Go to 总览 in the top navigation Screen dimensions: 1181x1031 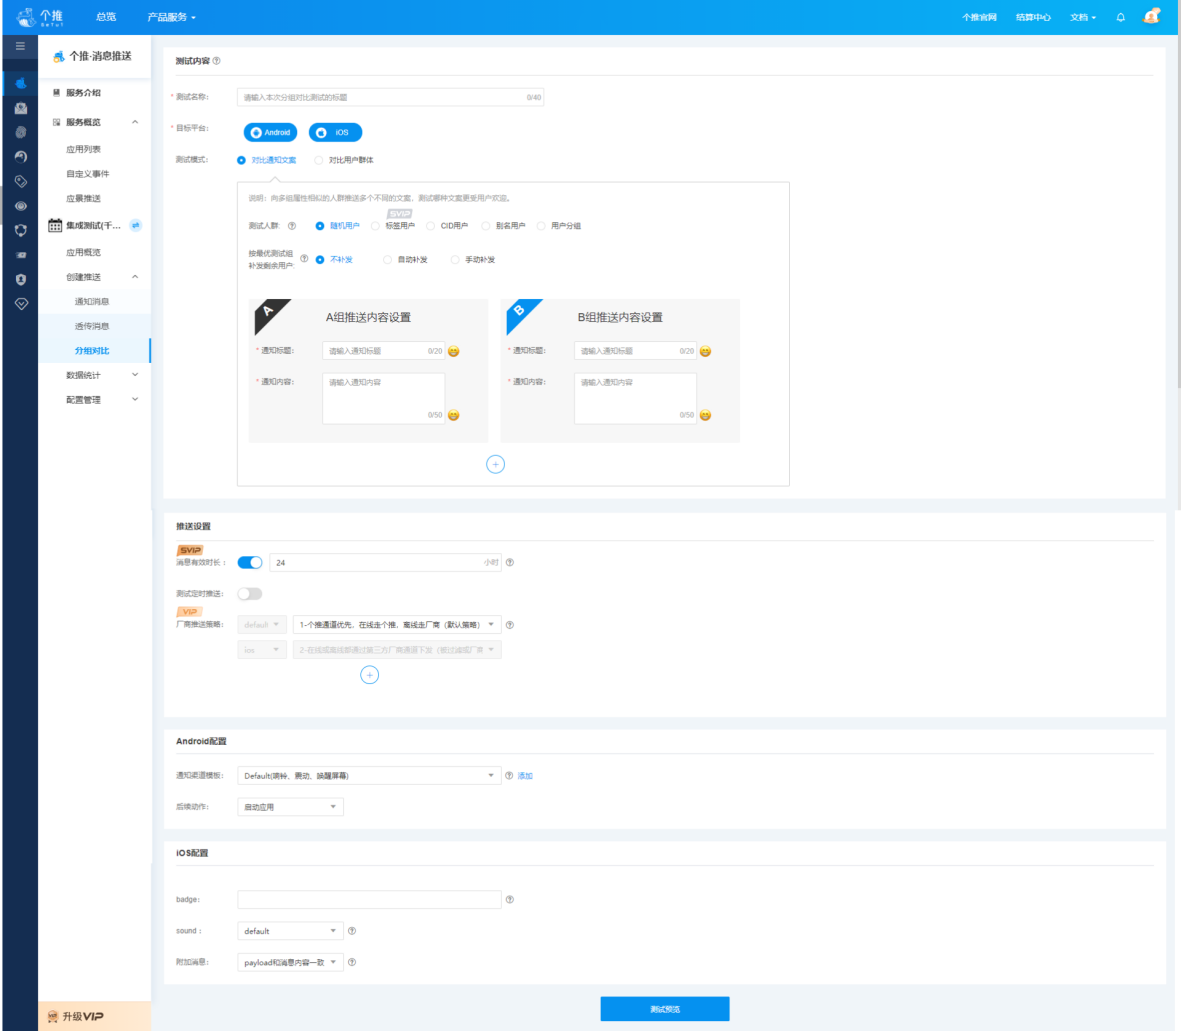(106, 17)
